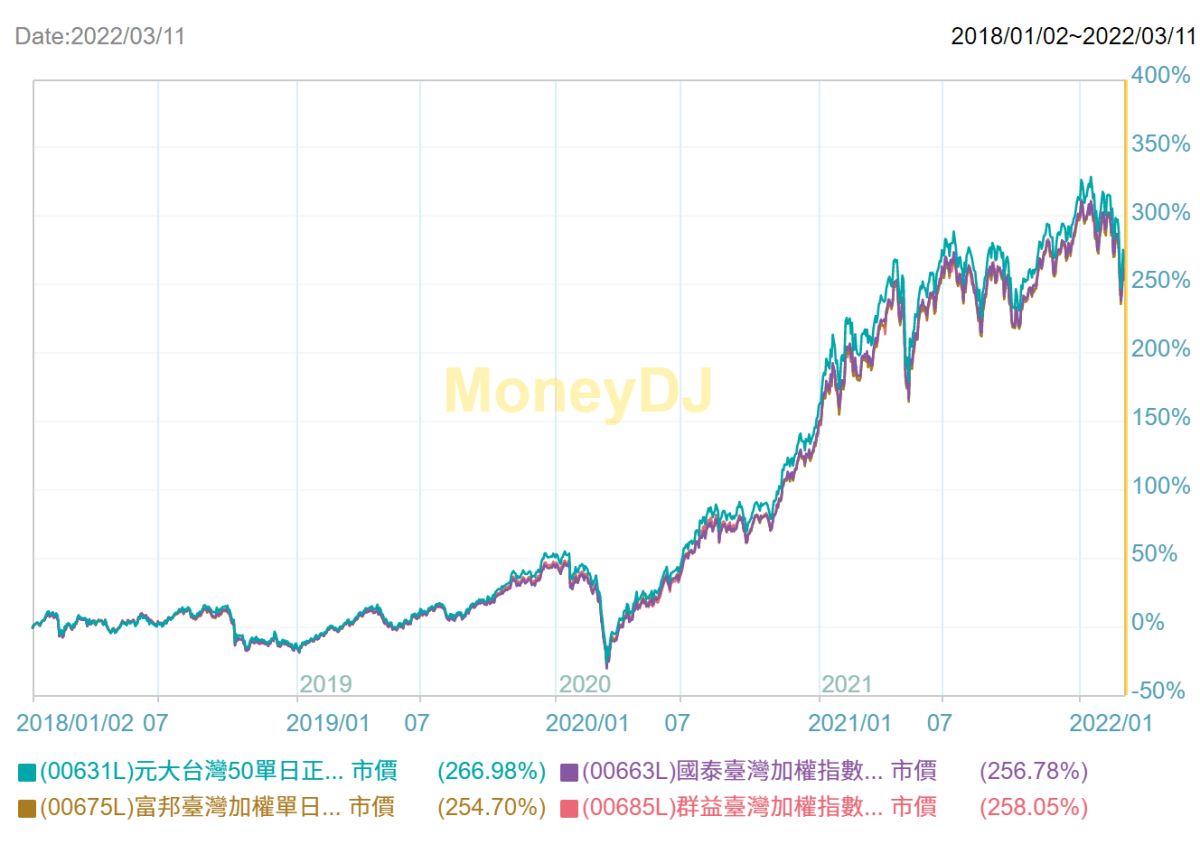Click the 300% y-axis label

[1161, 212]
